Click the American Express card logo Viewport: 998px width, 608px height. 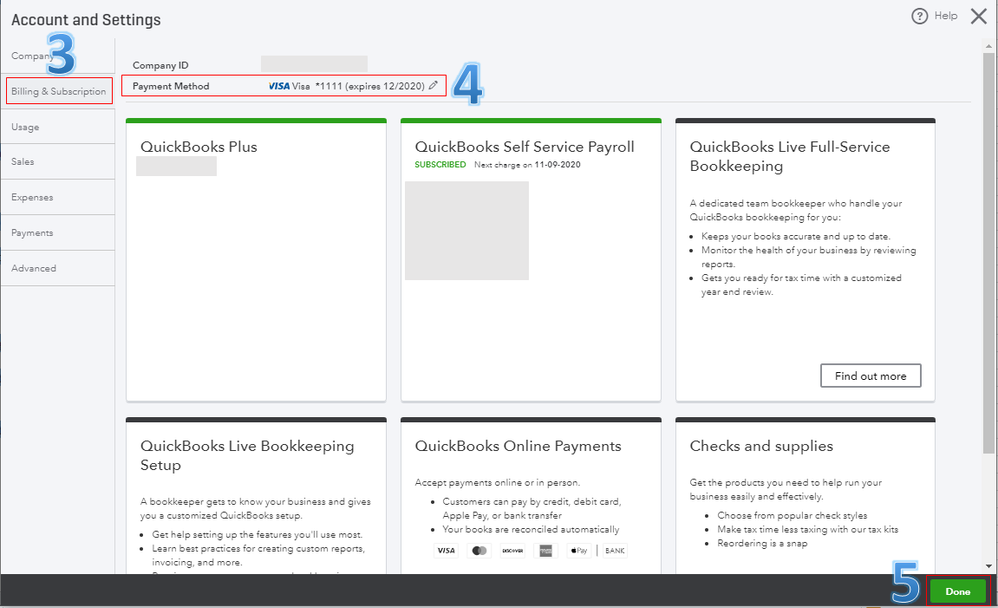coord(545,551)
